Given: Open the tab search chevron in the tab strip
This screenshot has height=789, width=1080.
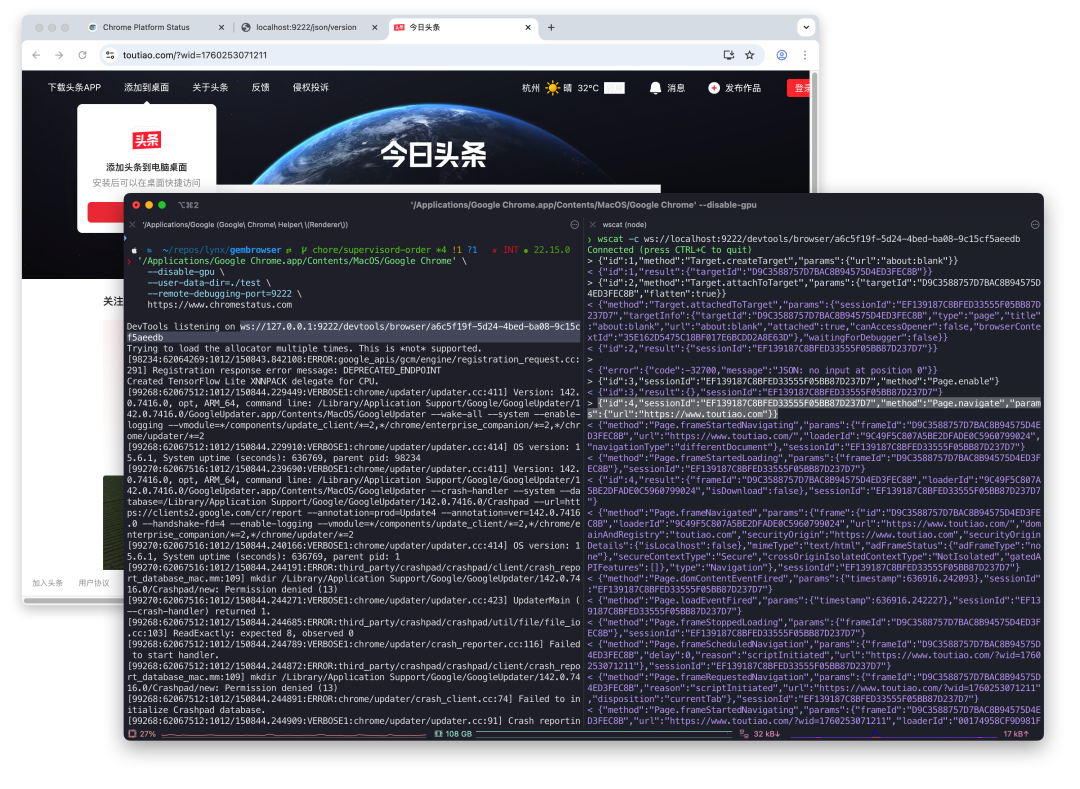Looking at the screenshot, I should pos(806,27).
